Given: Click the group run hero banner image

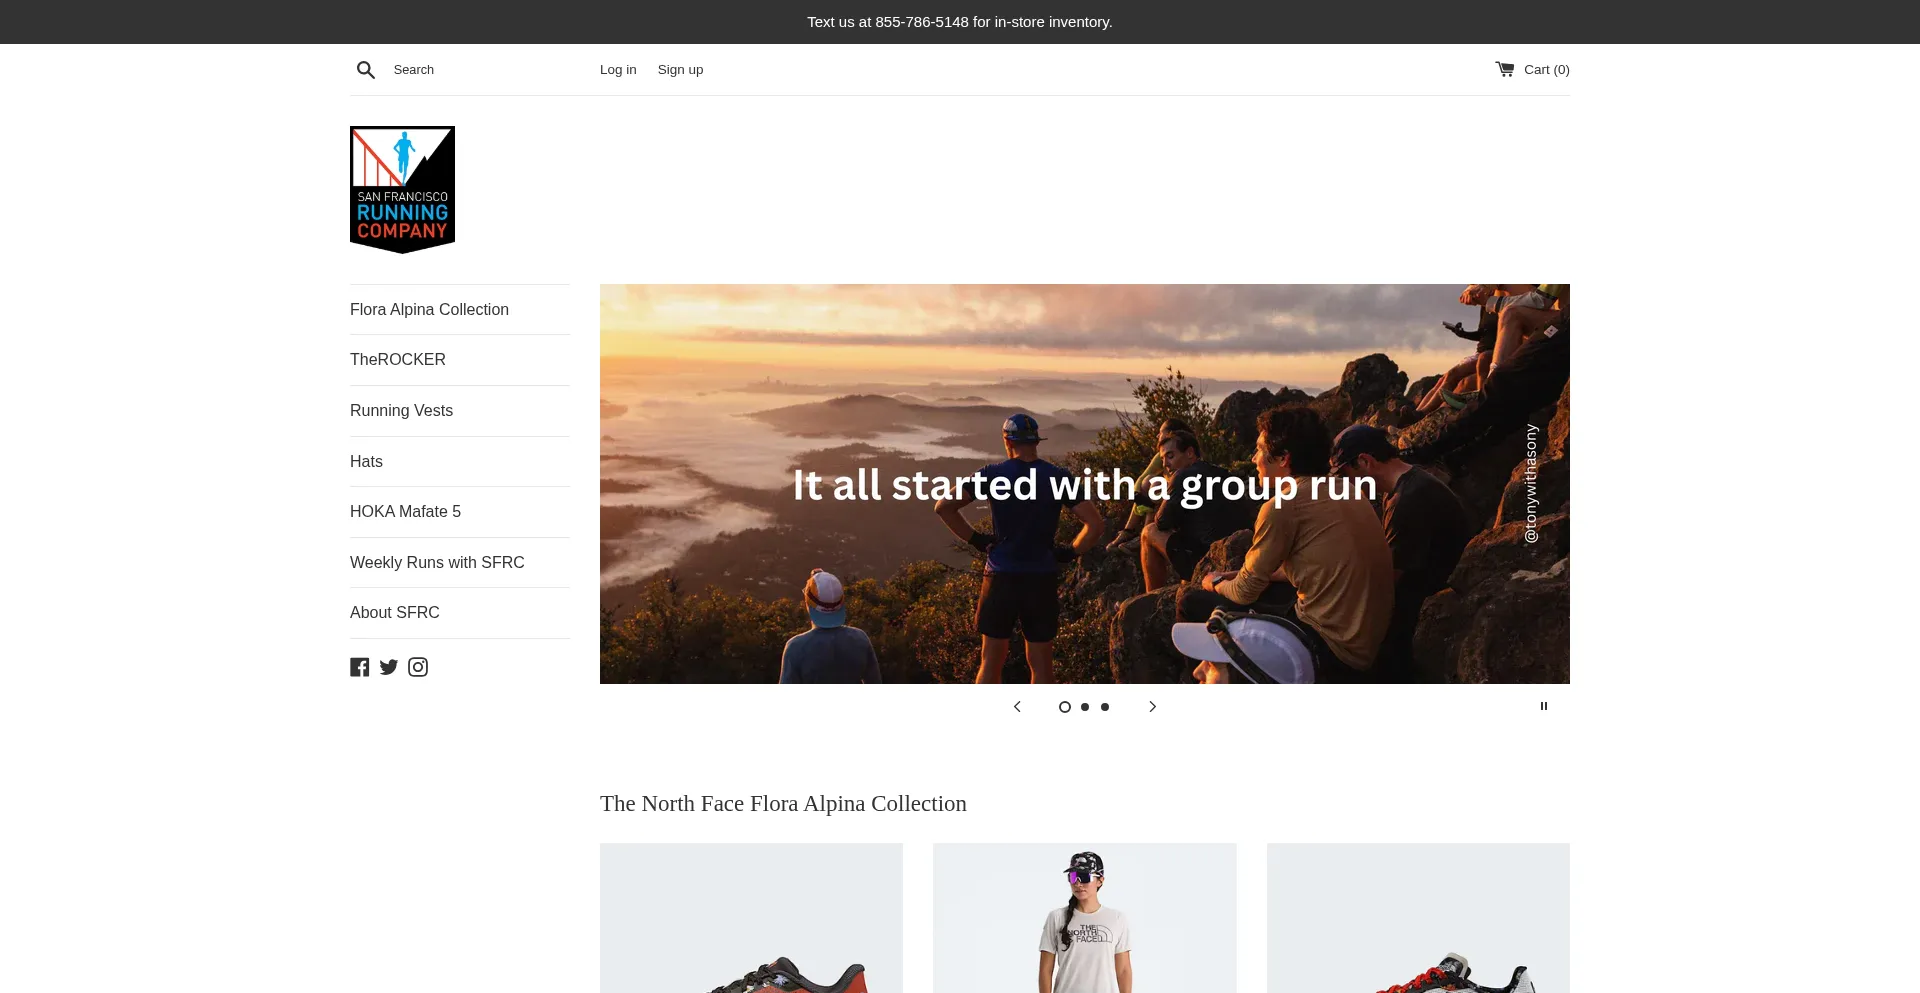Looking at the screenshot, I should pyautogui.click(x=1085, y=484).
